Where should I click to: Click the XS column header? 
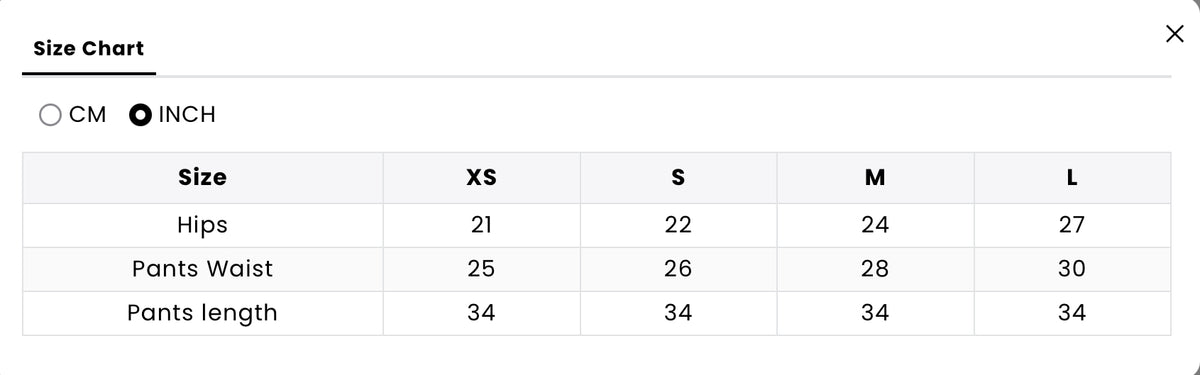click(x=481, y=178)
